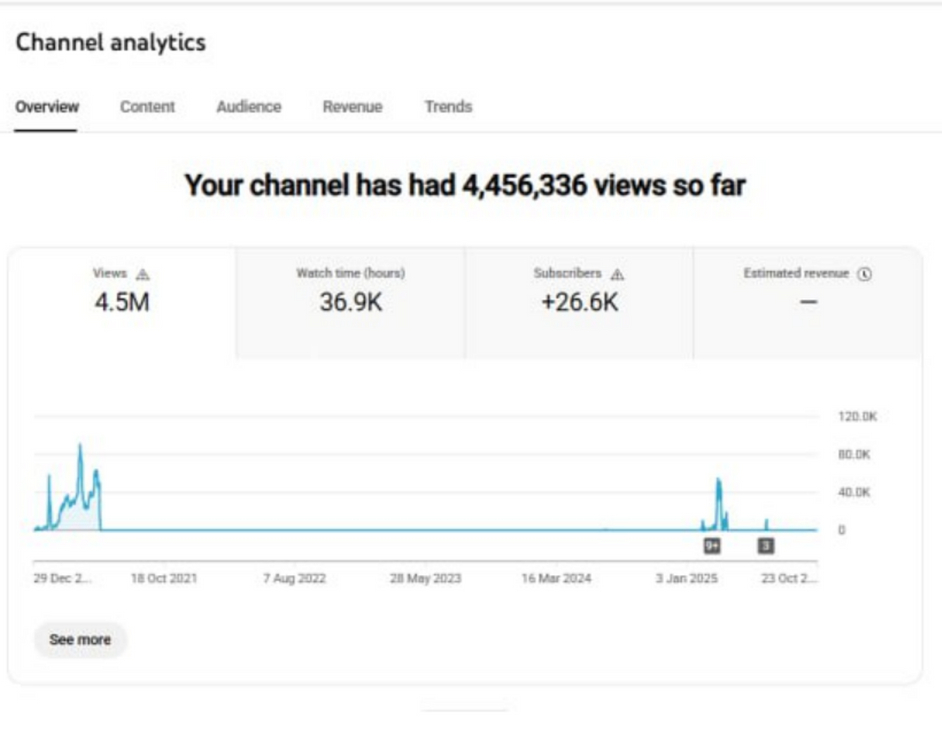The image size is (942, 750).
Task: Click the warning triangle beside Subscribers
Action: pos(617,274)
